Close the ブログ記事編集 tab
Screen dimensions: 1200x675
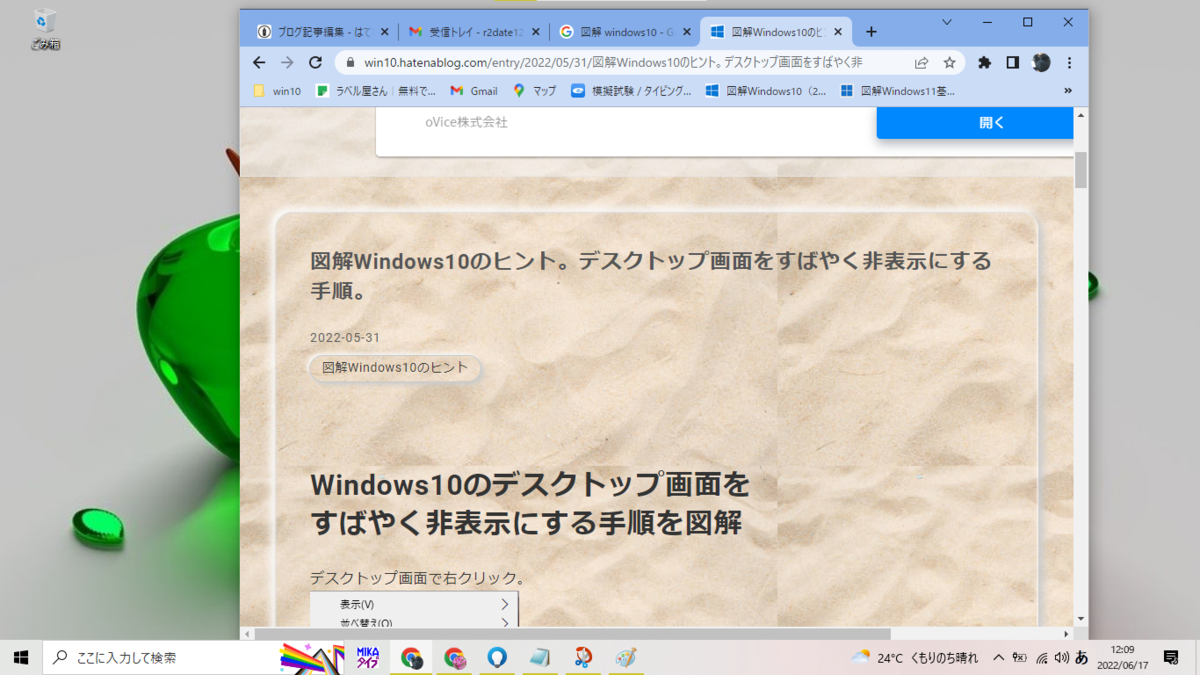[385, 32]
